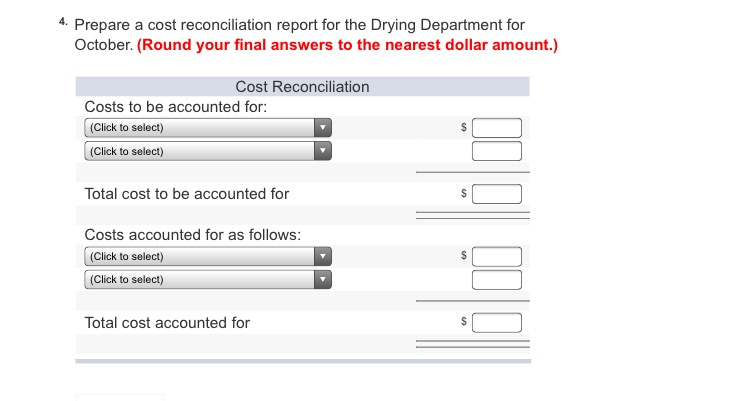
Task: Click the Total cost accounted for amount box
Action: pyautogui.click(x=497, y=323)
